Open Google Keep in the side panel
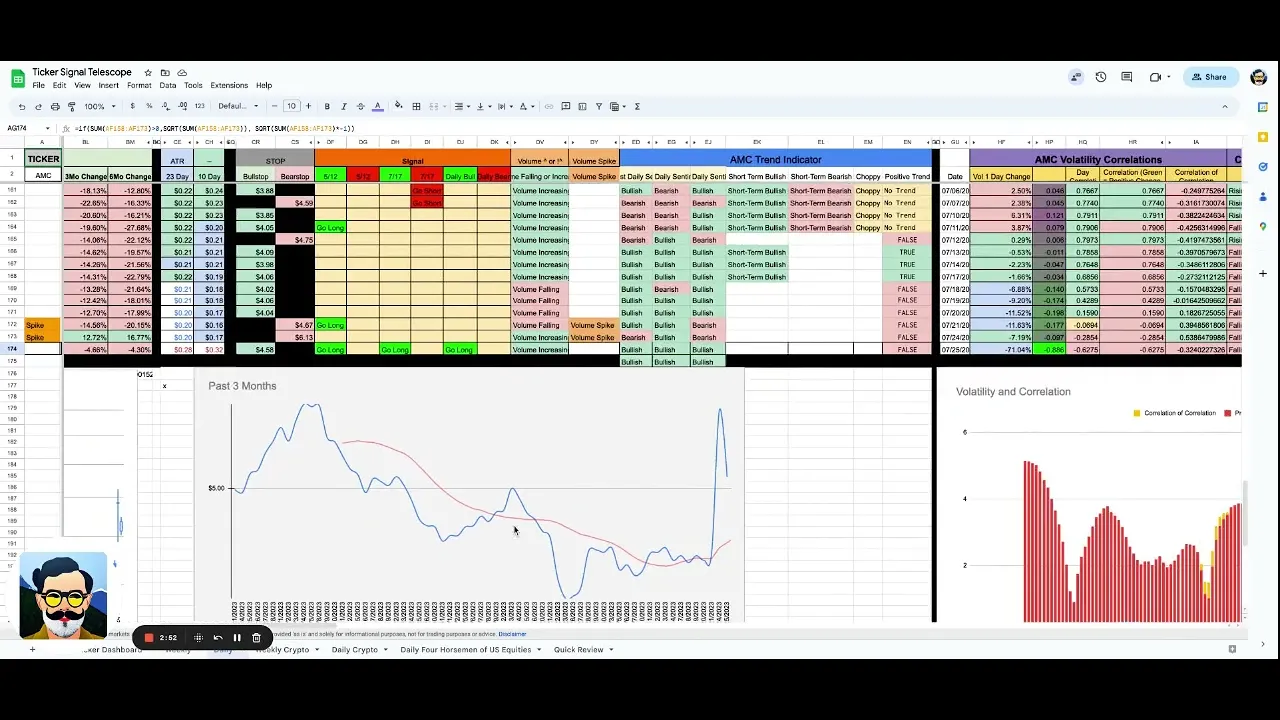Screen dimensions: 1280x720 tap(1263, 137)
